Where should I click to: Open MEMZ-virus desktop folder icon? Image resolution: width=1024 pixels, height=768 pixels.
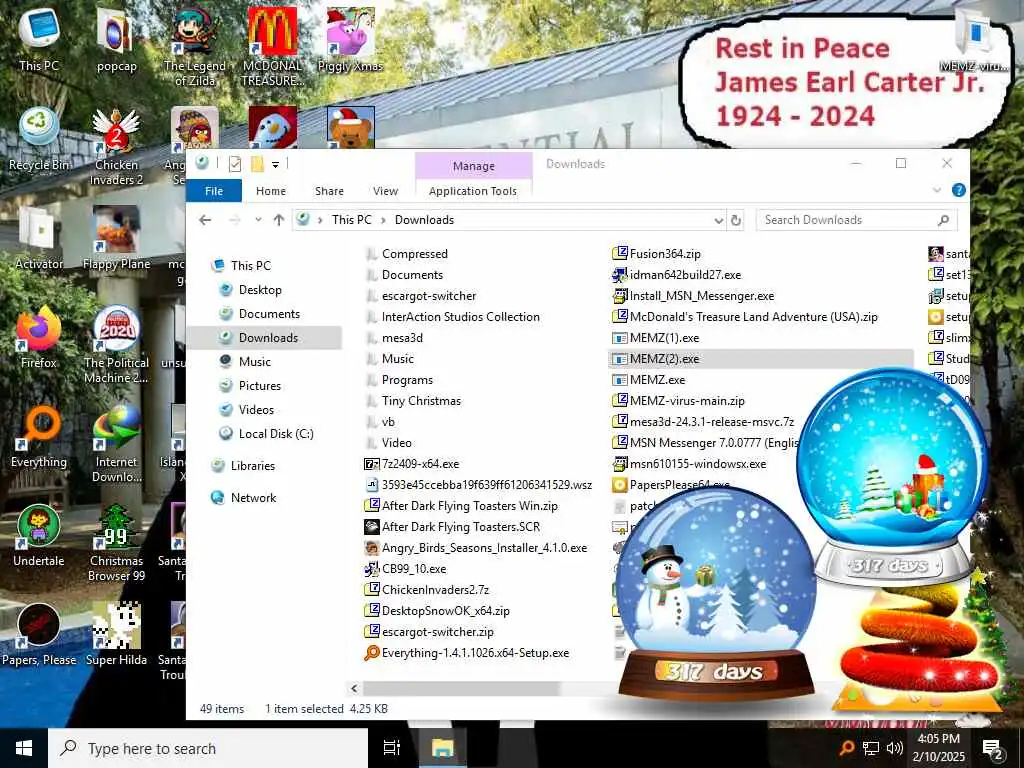(973, 39)
